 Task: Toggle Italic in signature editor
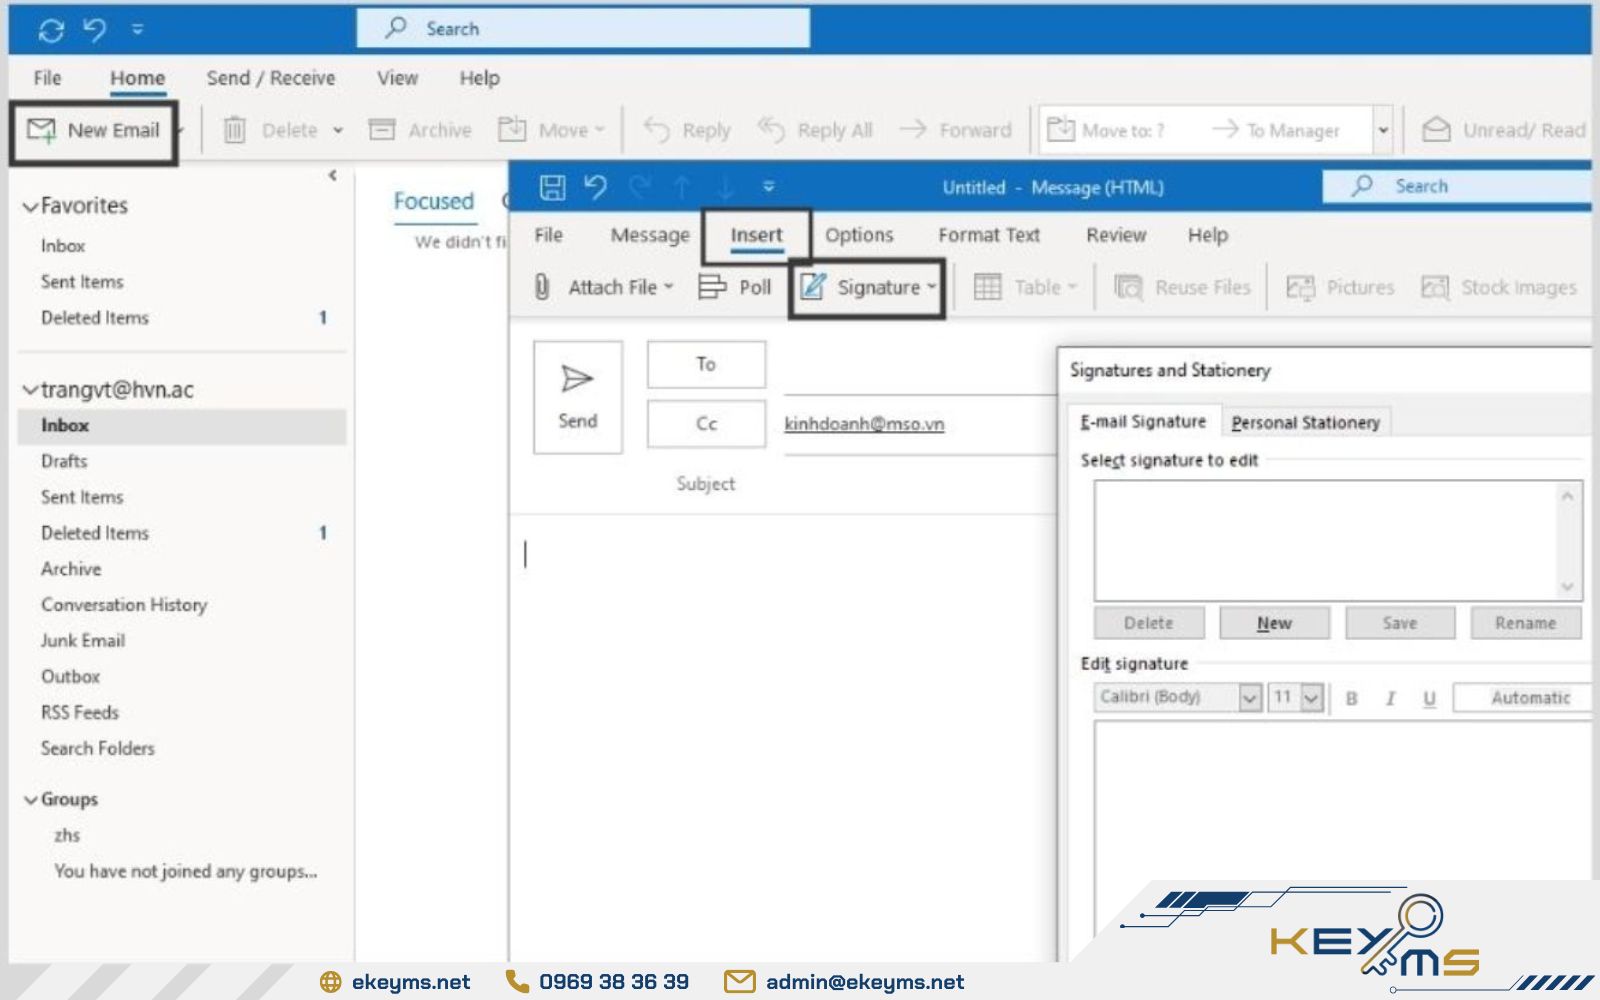point(1390,698)
